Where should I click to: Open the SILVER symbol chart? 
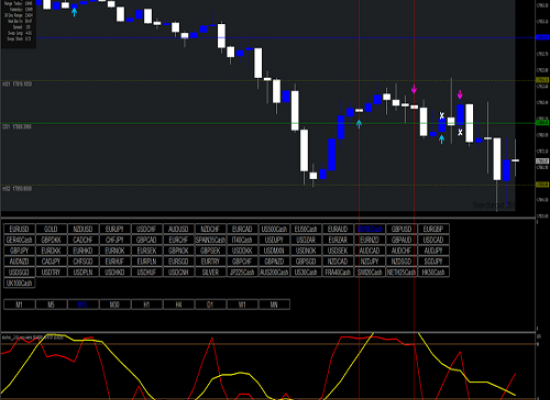[x=210, y=272]
